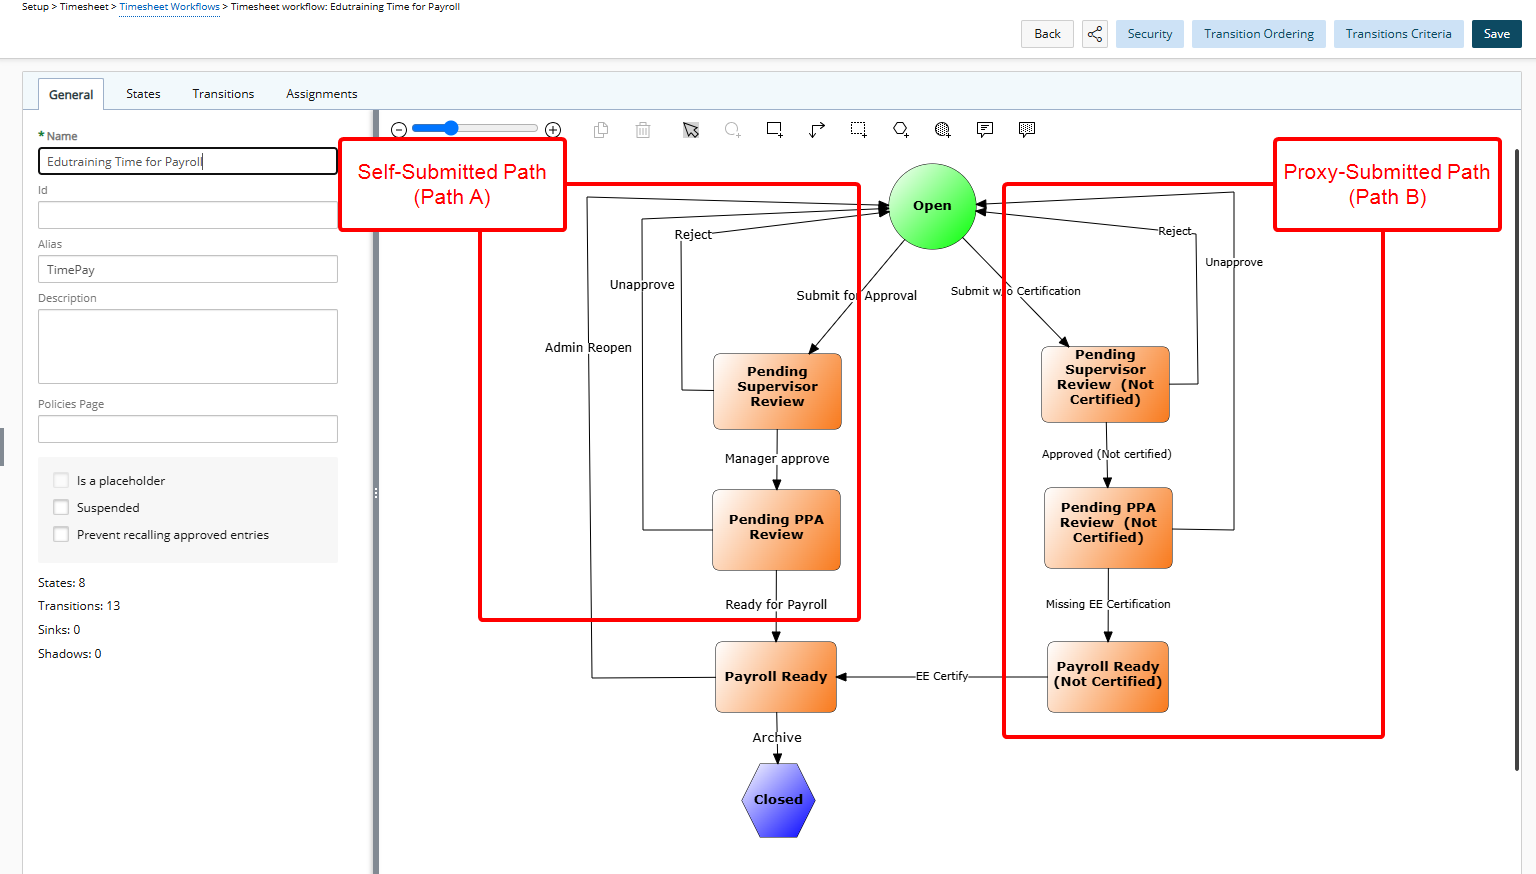Select the Pending Supervisor Review state
Image resolution: width=1536 pixels, height=874 pixels.
pyautogui.click(x=777, y=391)
